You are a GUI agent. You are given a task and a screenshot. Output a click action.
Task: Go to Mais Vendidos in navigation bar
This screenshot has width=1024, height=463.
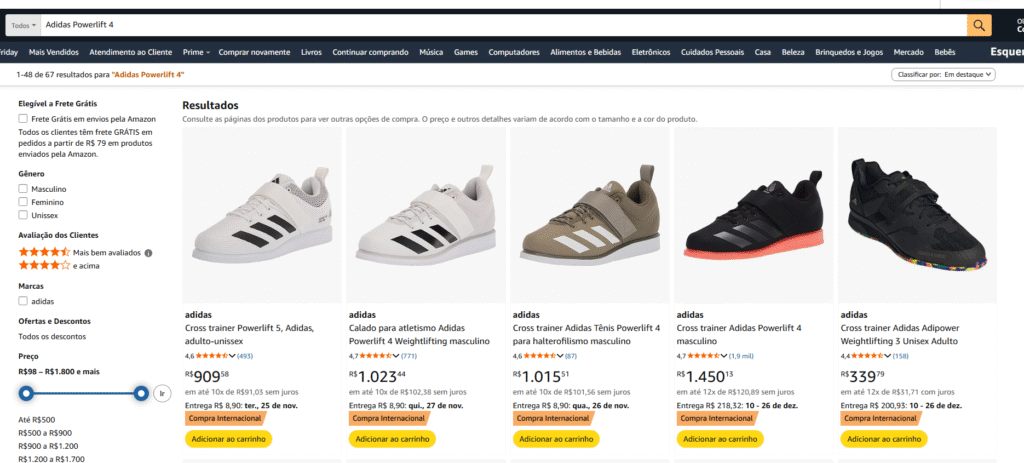(x=54, y=52)
